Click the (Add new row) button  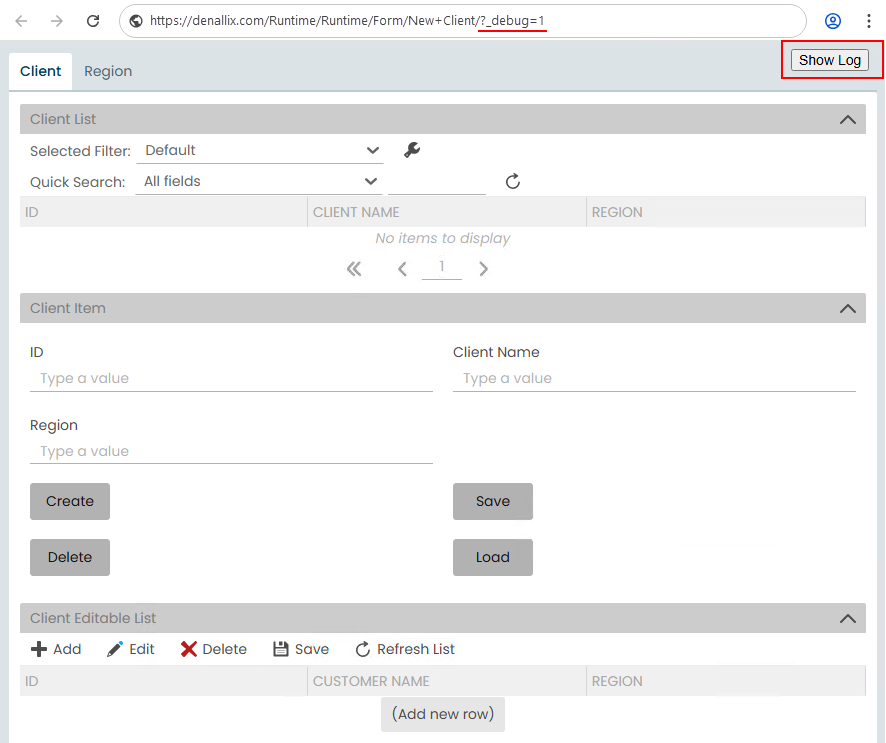pos(443,714)
